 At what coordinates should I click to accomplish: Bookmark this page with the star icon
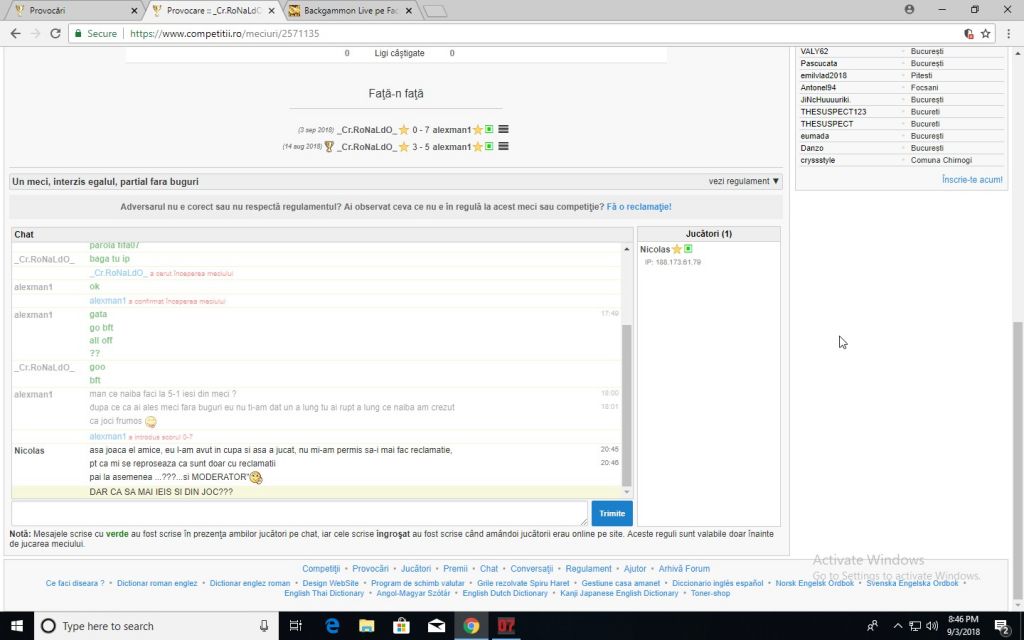point(986,33)
